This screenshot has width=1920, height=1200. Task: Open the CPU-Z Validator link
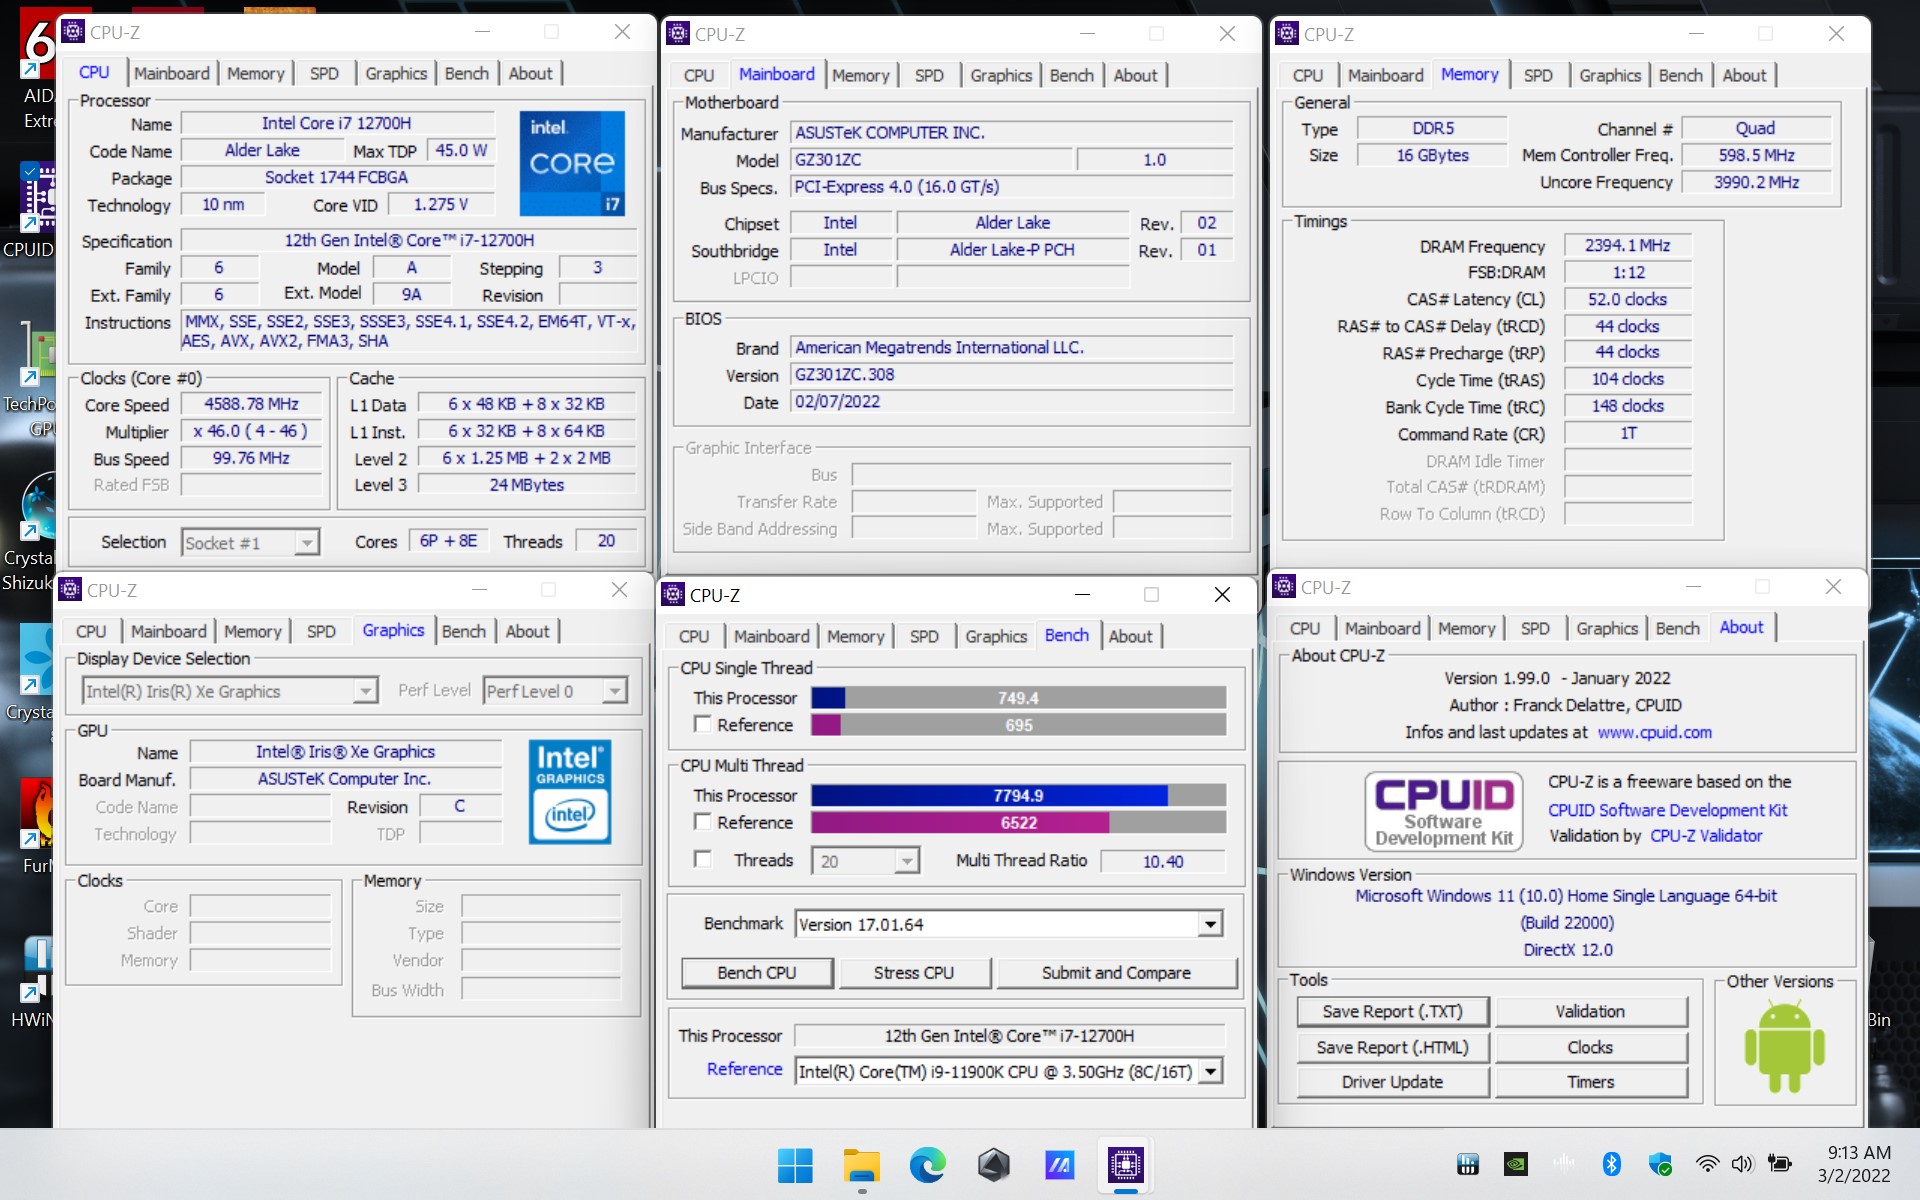(x=1706, y=836)
